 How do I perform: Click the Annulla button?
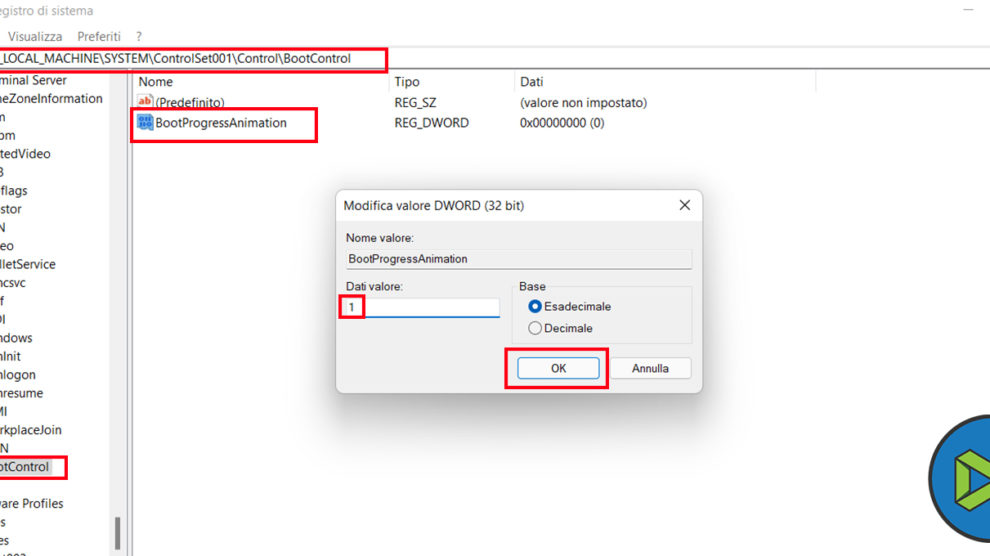pos(650,368)
